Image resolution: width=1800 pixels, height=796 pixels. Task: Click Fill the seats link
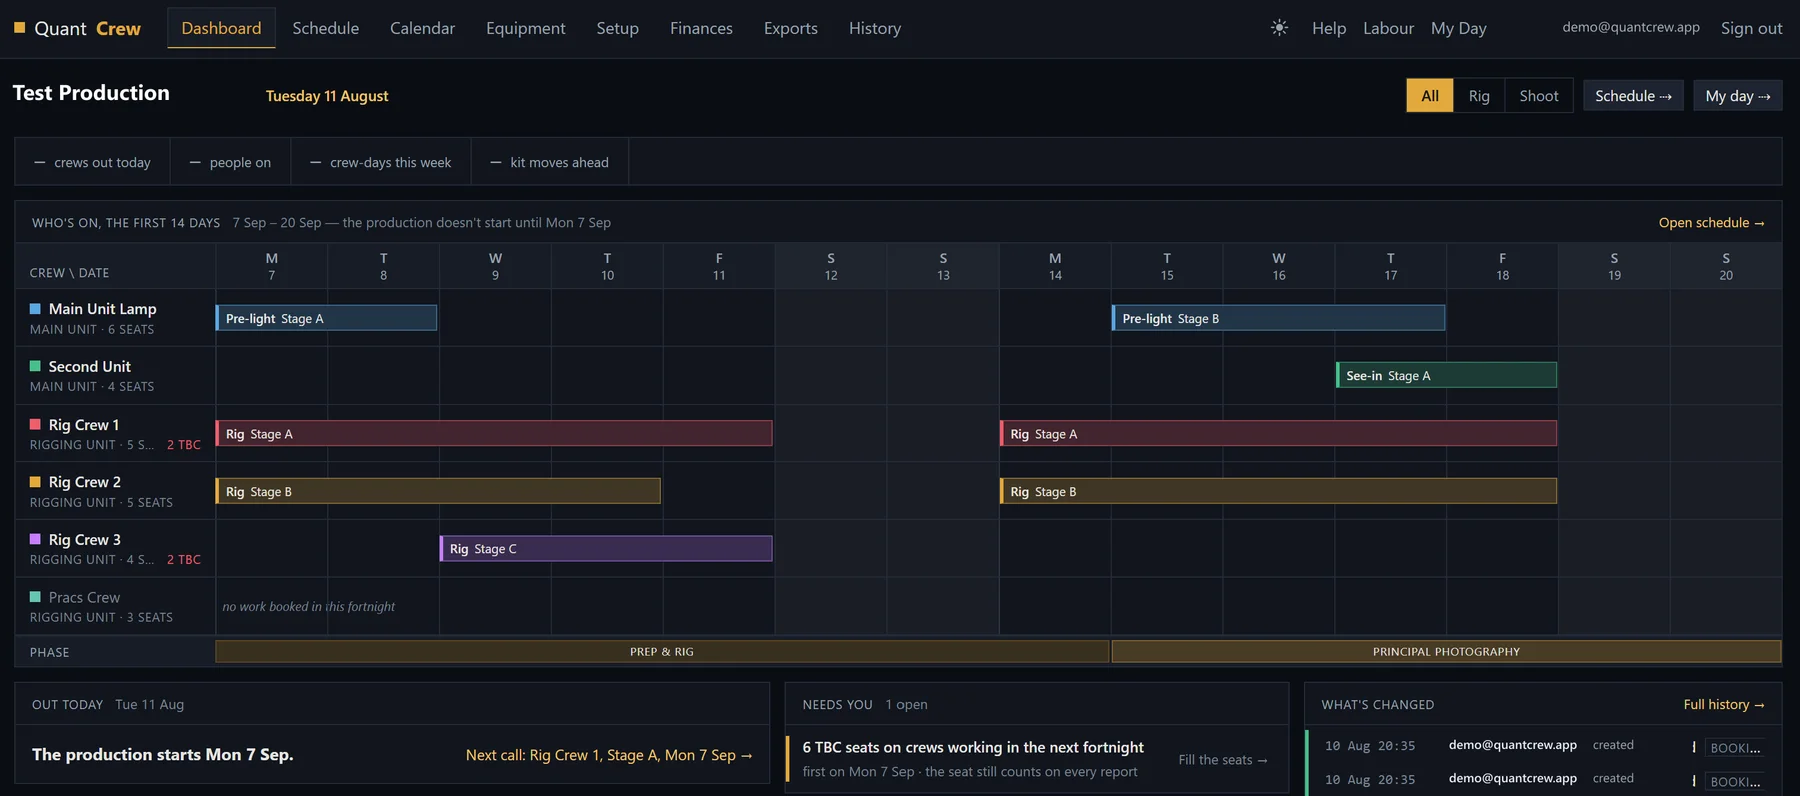point(1223,760)
